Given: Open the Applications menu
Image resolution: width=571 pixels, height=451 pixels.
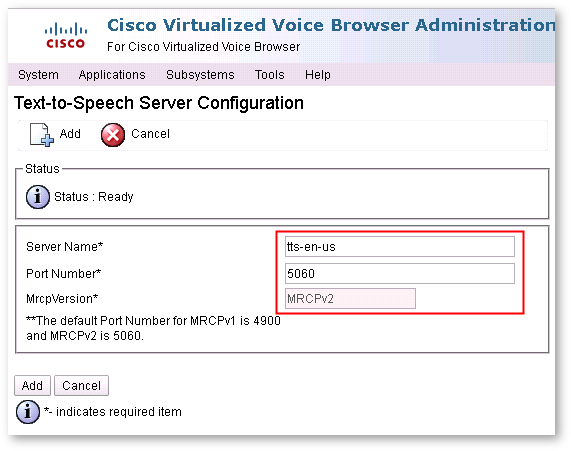Looking at the screenshot, I should point(112,75).
